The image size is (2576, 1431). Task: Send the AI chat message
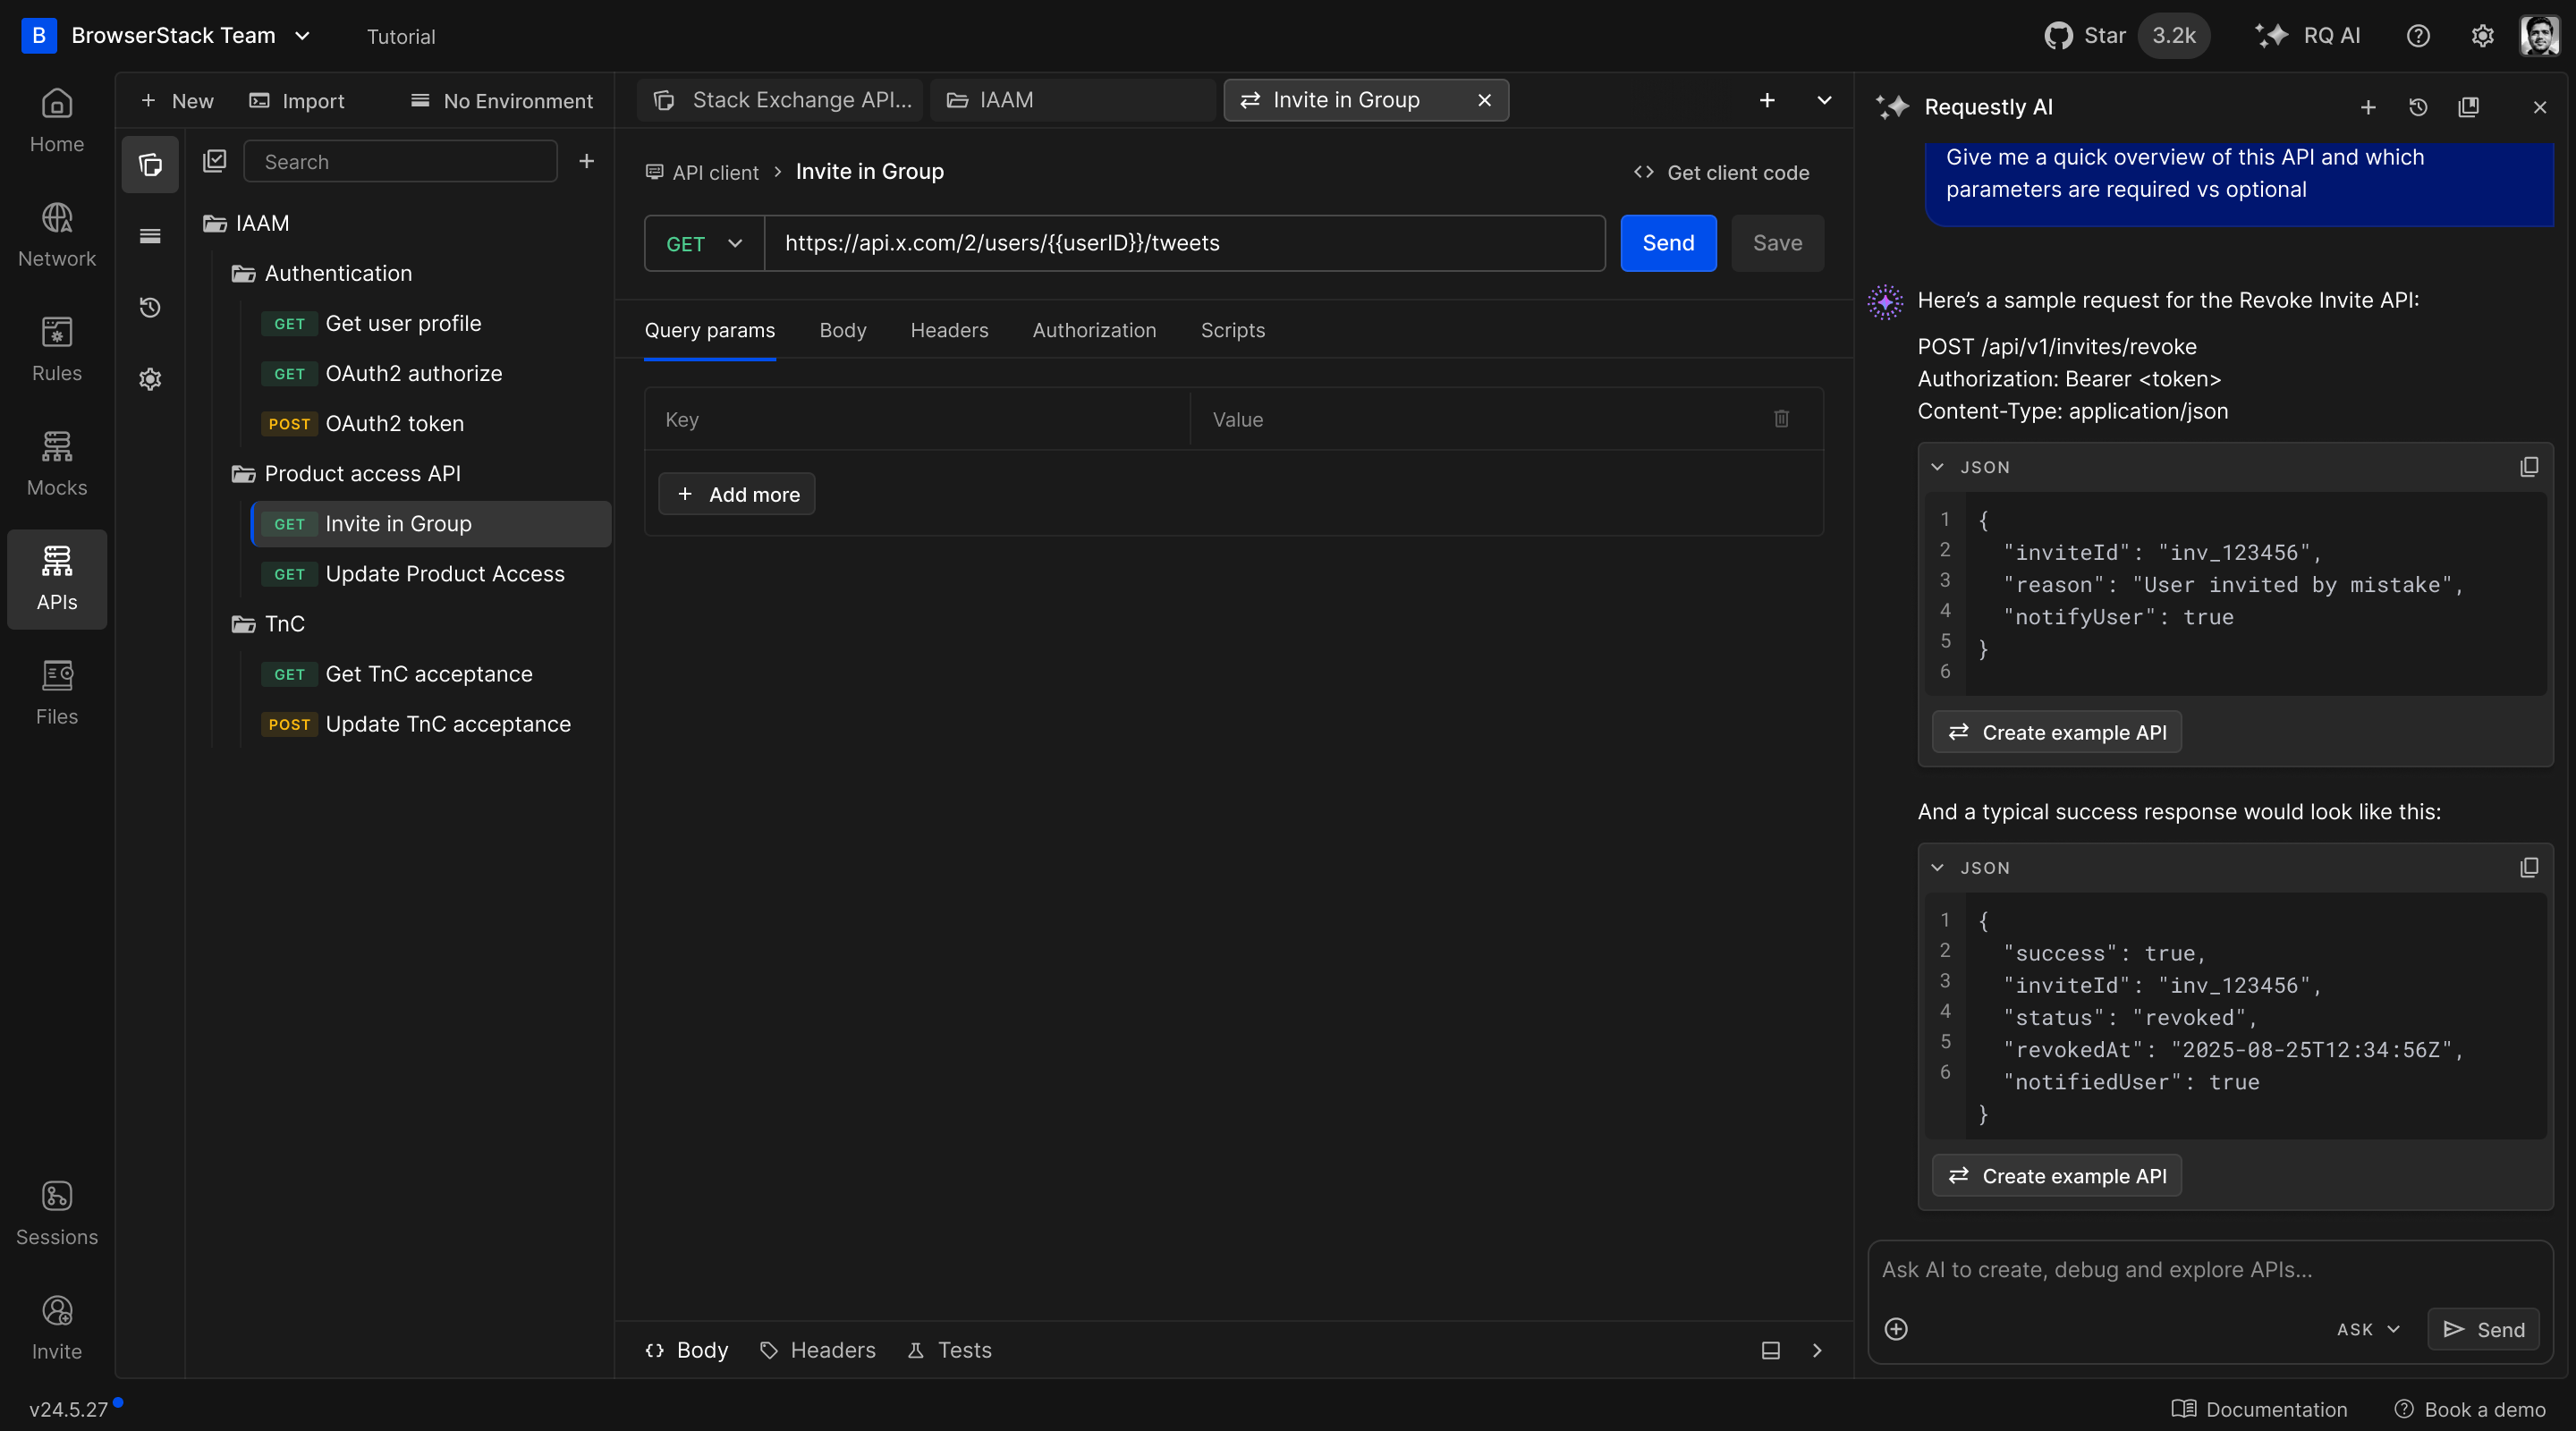click(x=2483, y=1330)
